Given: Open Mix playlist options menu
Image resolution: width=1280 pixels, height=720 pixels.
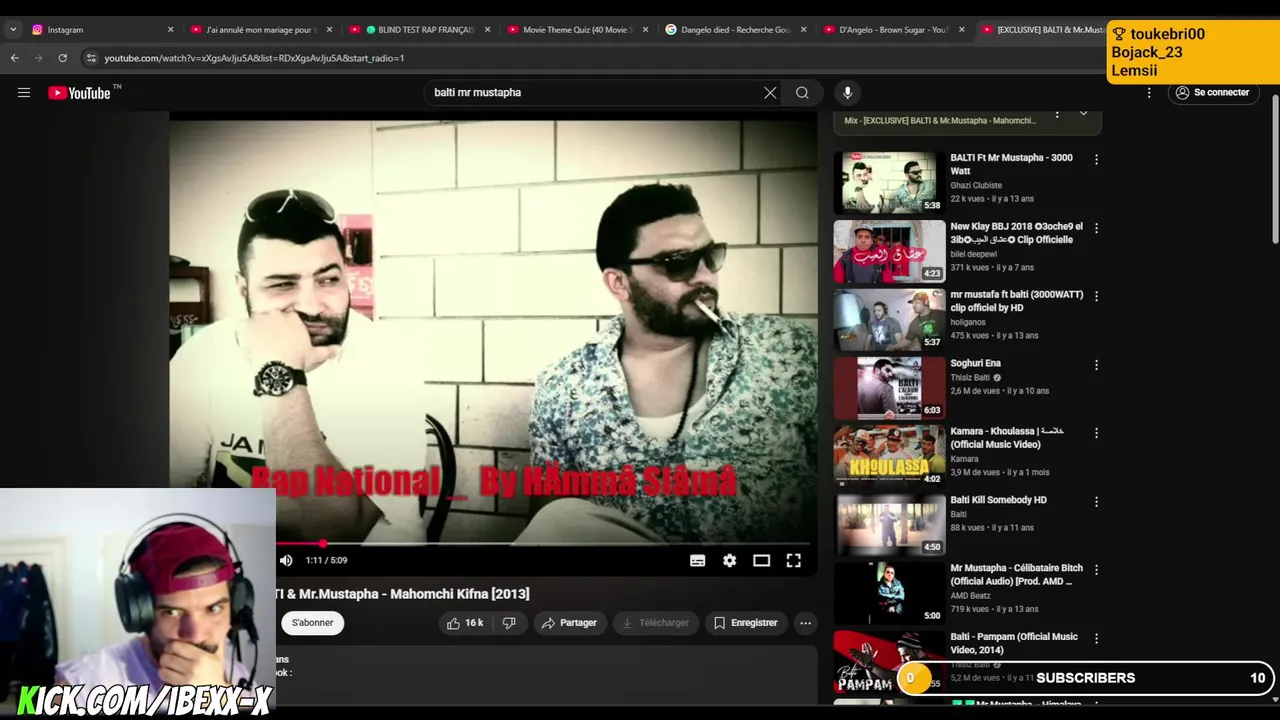Looking at the screenshot, I should pyautogui.click(x=1057, y=114).
